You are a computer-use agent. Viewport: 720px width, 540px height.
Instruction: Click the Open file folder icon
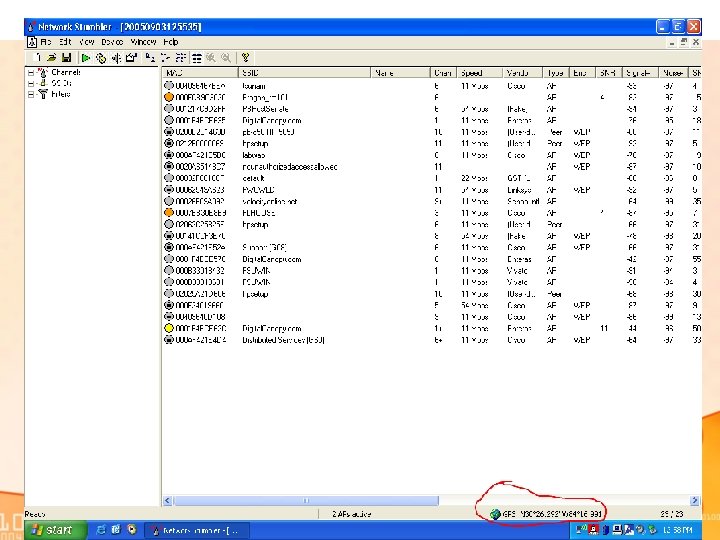(x=52, y=57)
